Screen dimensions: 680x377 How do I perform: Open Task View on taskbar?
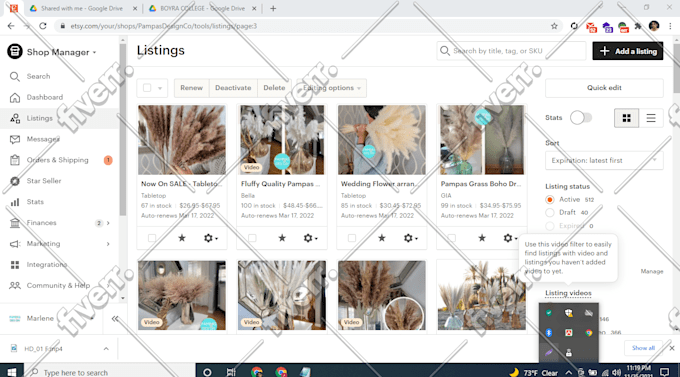coord(231,372)
